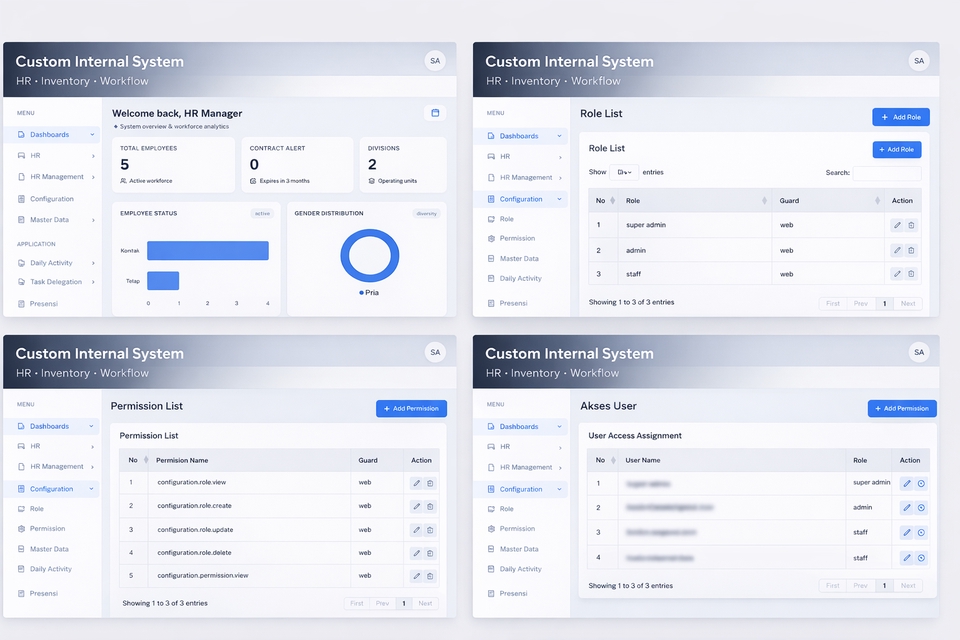The image size is (960, 640).
Task: Edit the configuration.role.create permission via pencil icon
Action: pyautogui.click(x=417, y=506)
